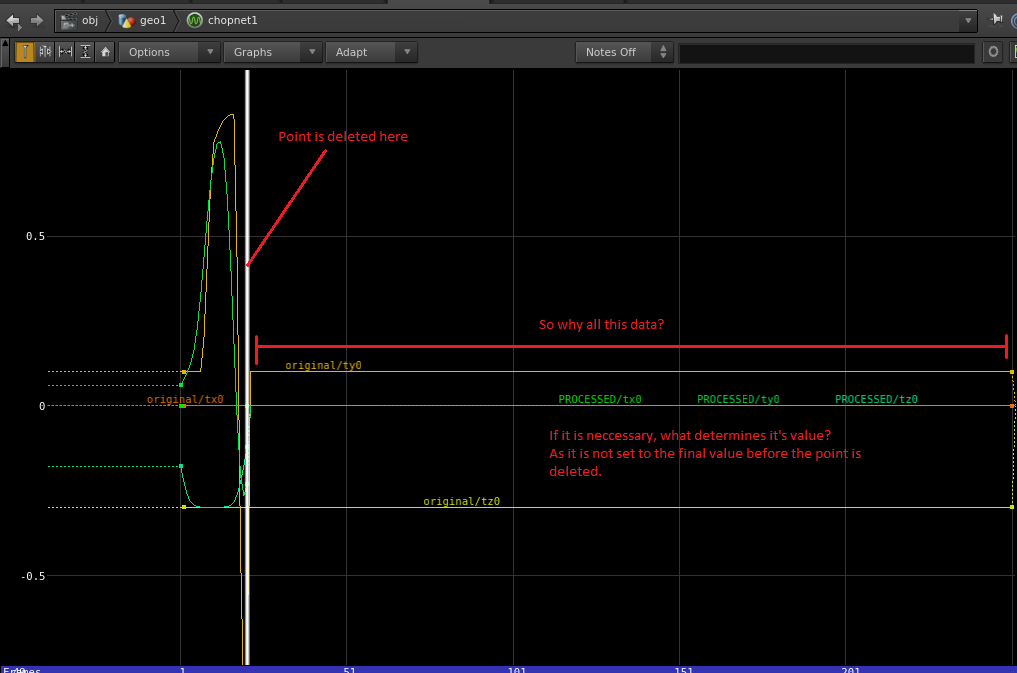1017x673 pixels.
Task: Navigate to geo1 in the path bar
Action: tap(153, 21)
